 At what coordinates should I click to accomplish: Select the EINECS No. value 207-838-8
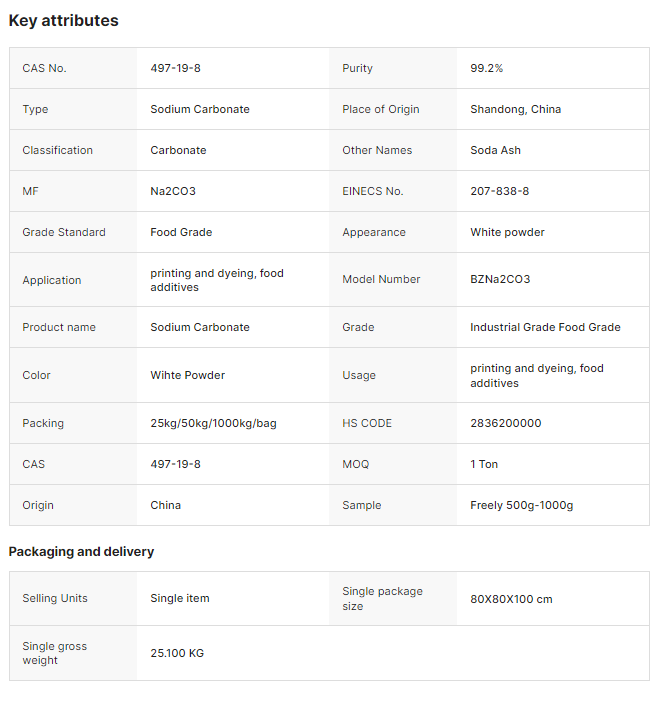(499, 191)
